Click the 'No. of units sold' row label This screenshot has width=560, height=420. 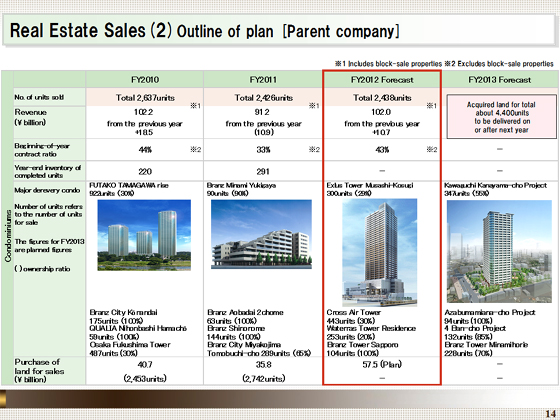click(39, 97)
